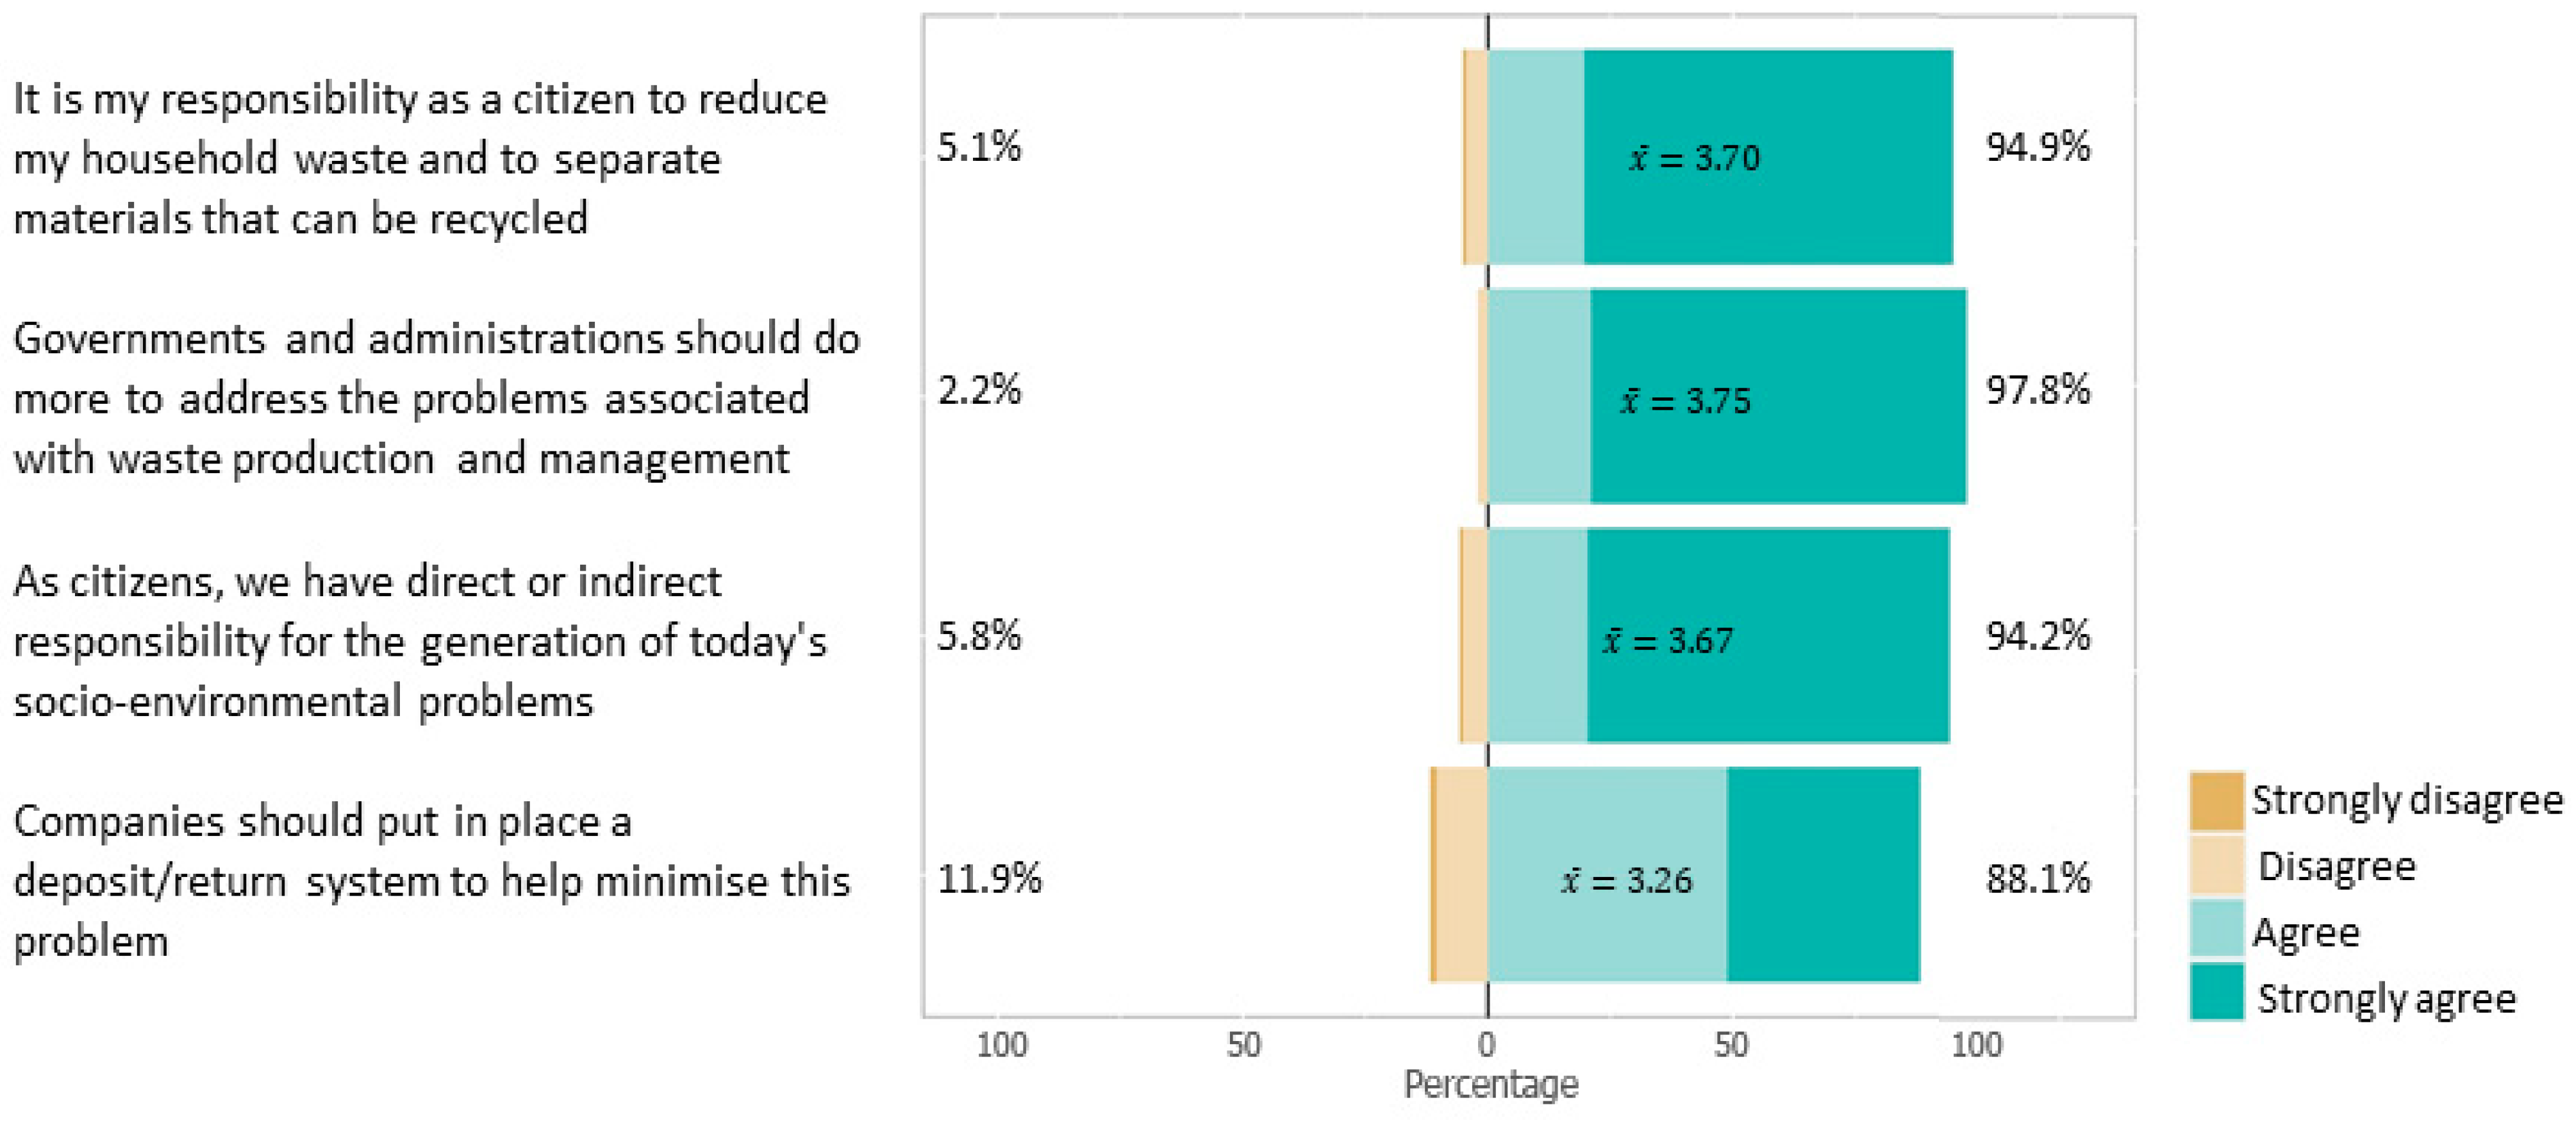Click the 97.8% agreement label
This screenshot has width=2576, height=1125.
click(2037, 390)
